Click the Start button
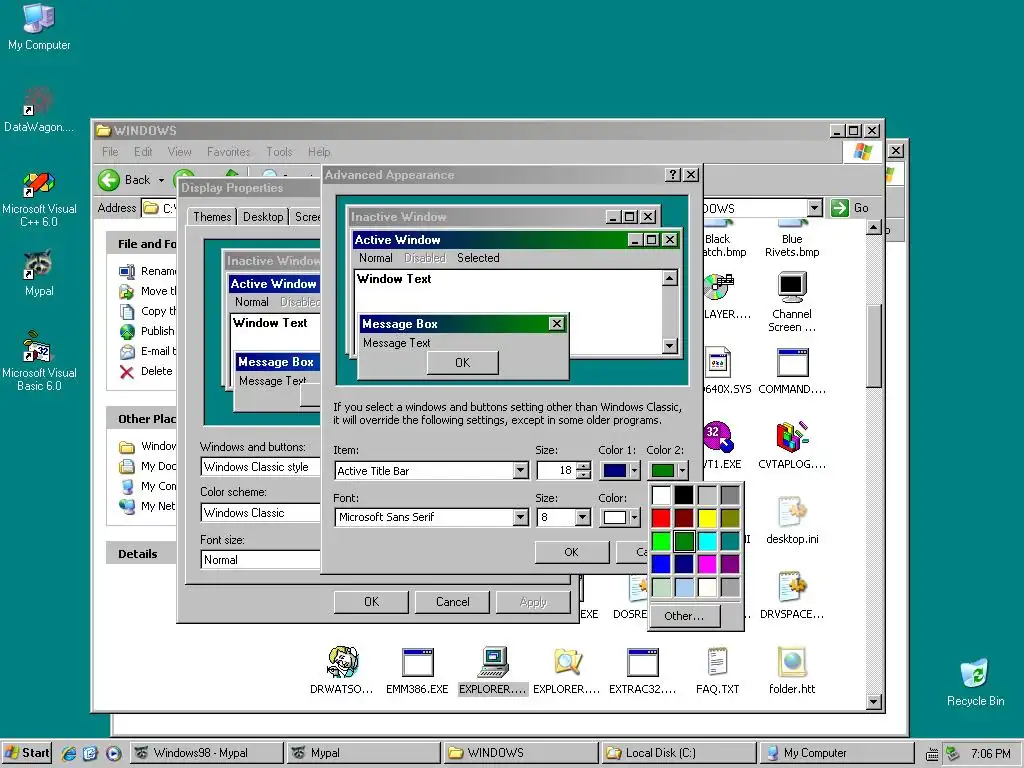 tap(27, 752)
